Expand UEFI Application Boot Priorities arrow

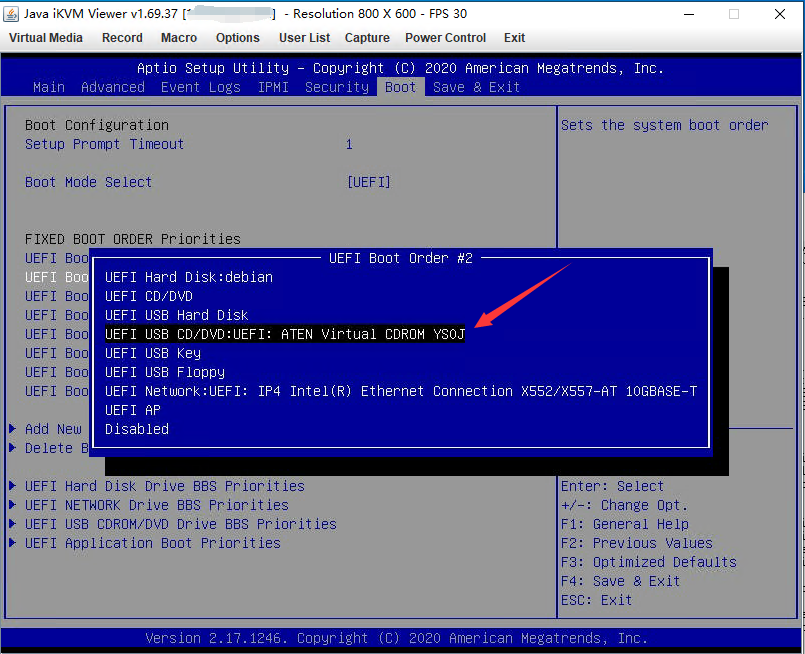[x=13, y=543]
